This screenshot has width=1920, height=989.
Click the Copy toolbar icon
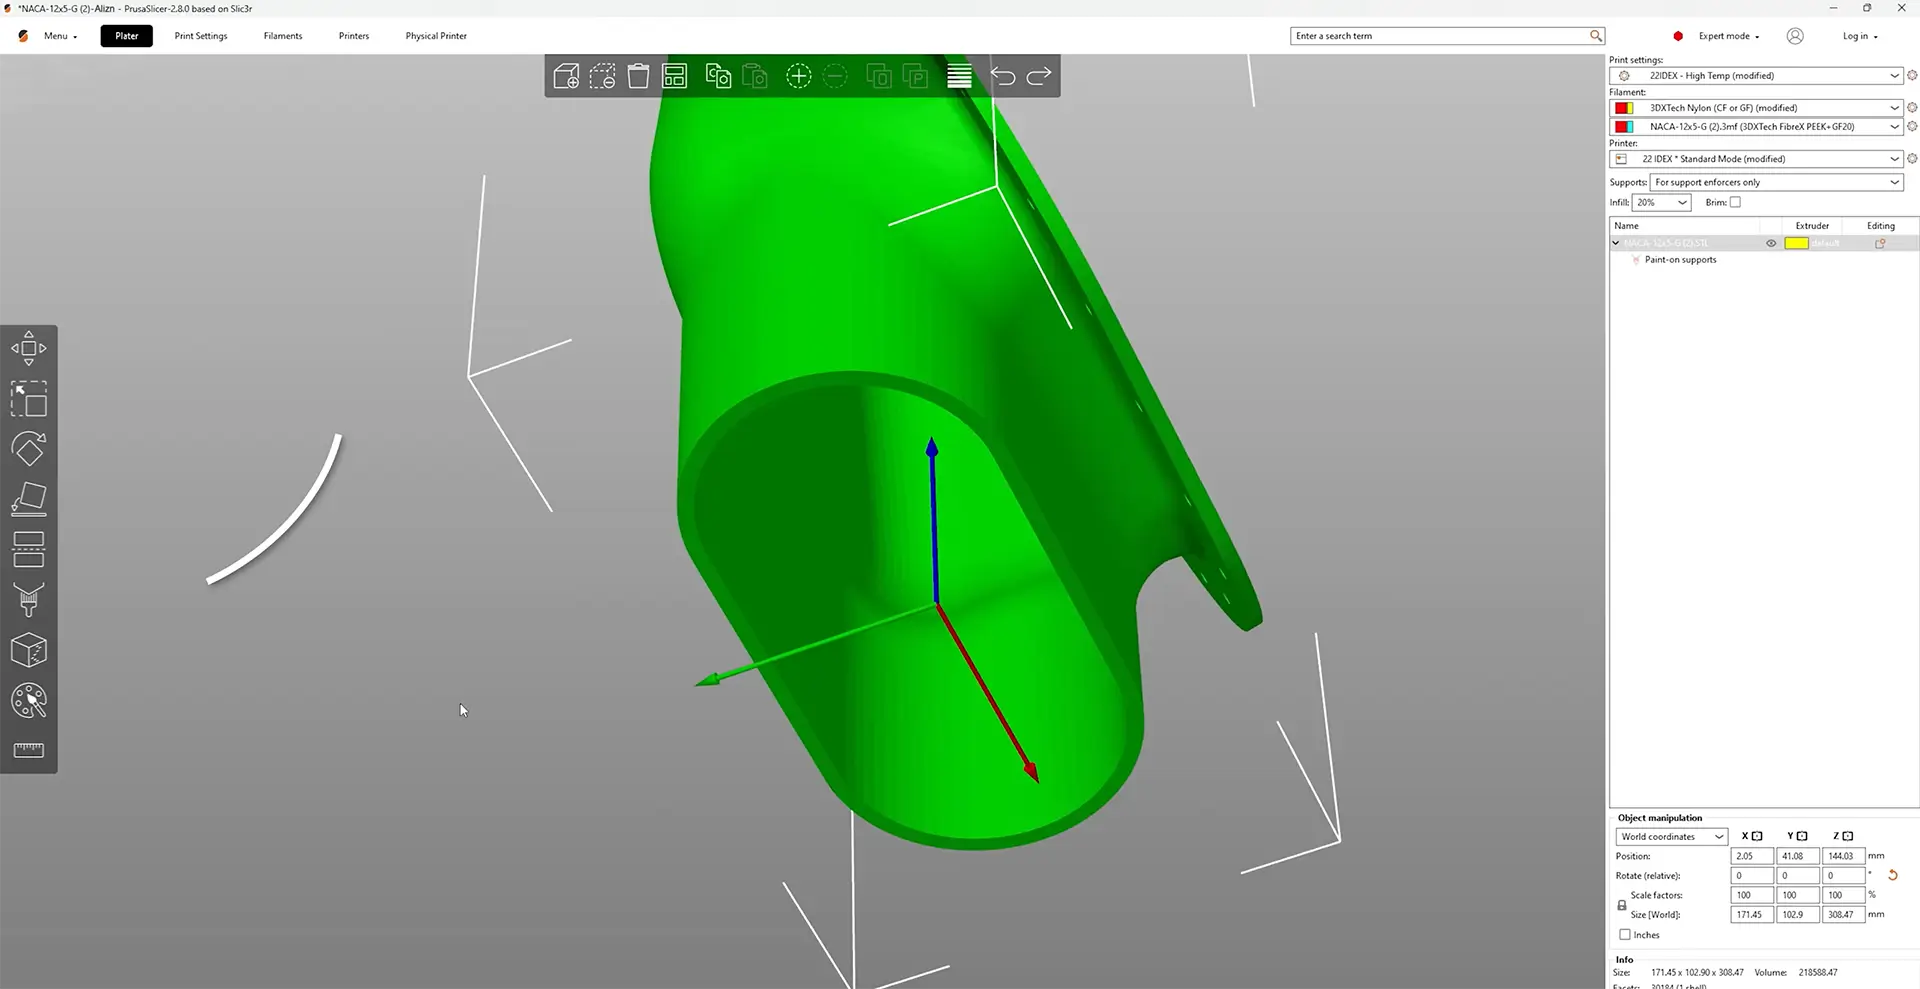click(x=718, y=76)
